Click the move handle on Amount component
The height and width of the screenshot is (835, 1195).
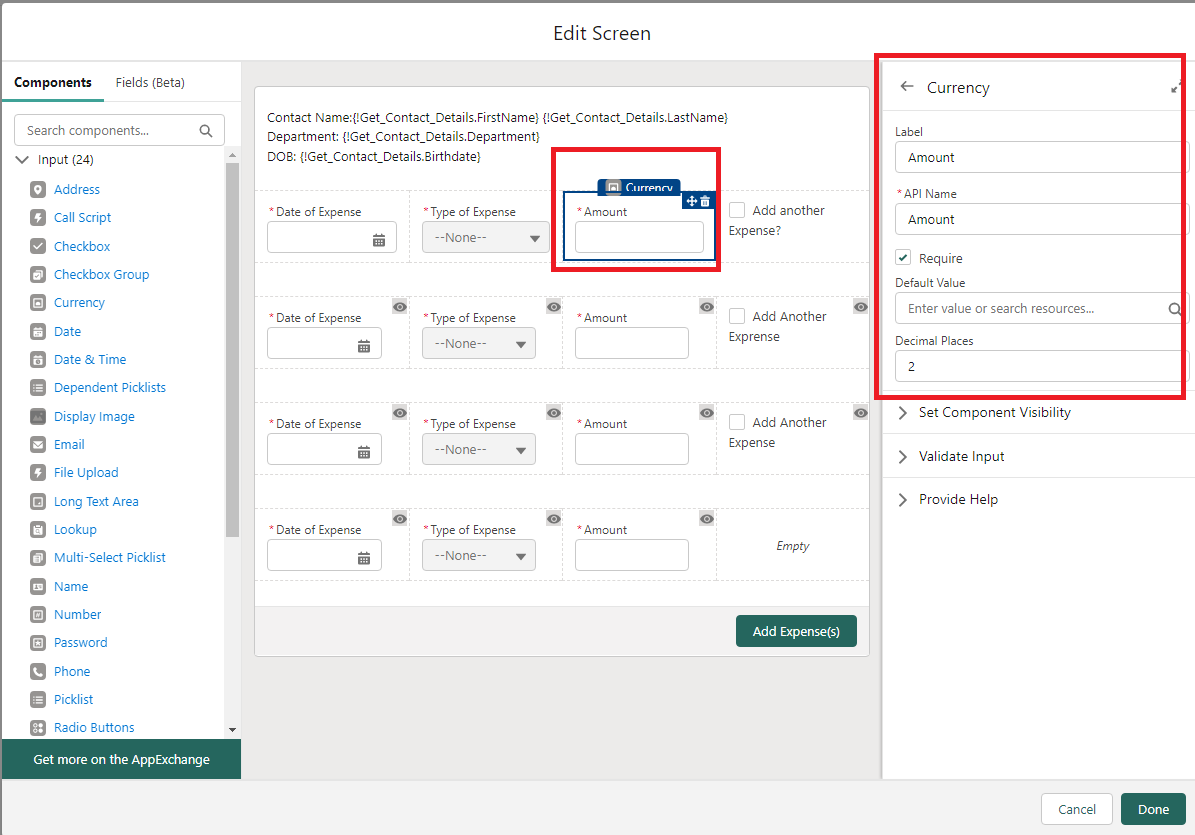691,201
